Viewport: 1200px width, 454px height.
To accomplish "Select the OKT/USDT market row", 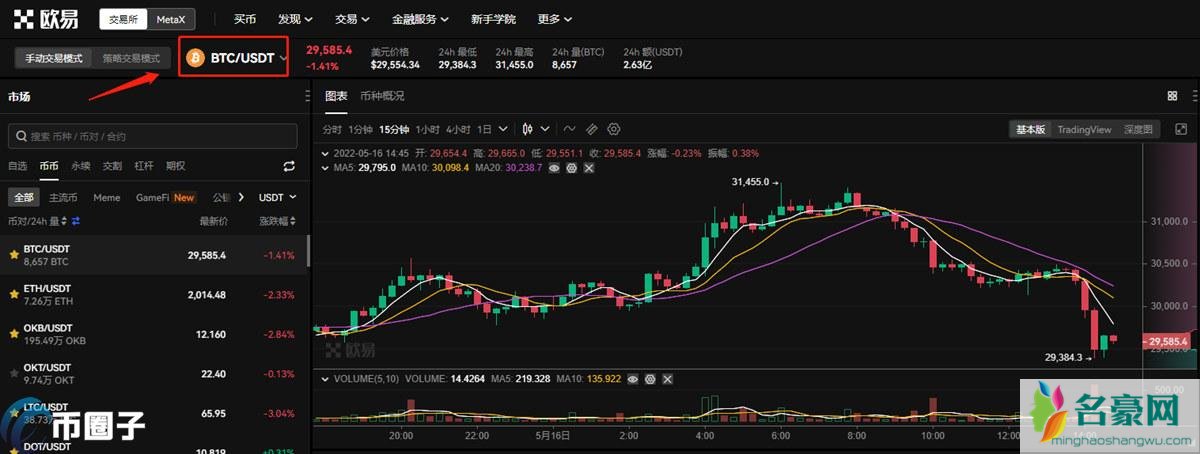I will [152, 374].
